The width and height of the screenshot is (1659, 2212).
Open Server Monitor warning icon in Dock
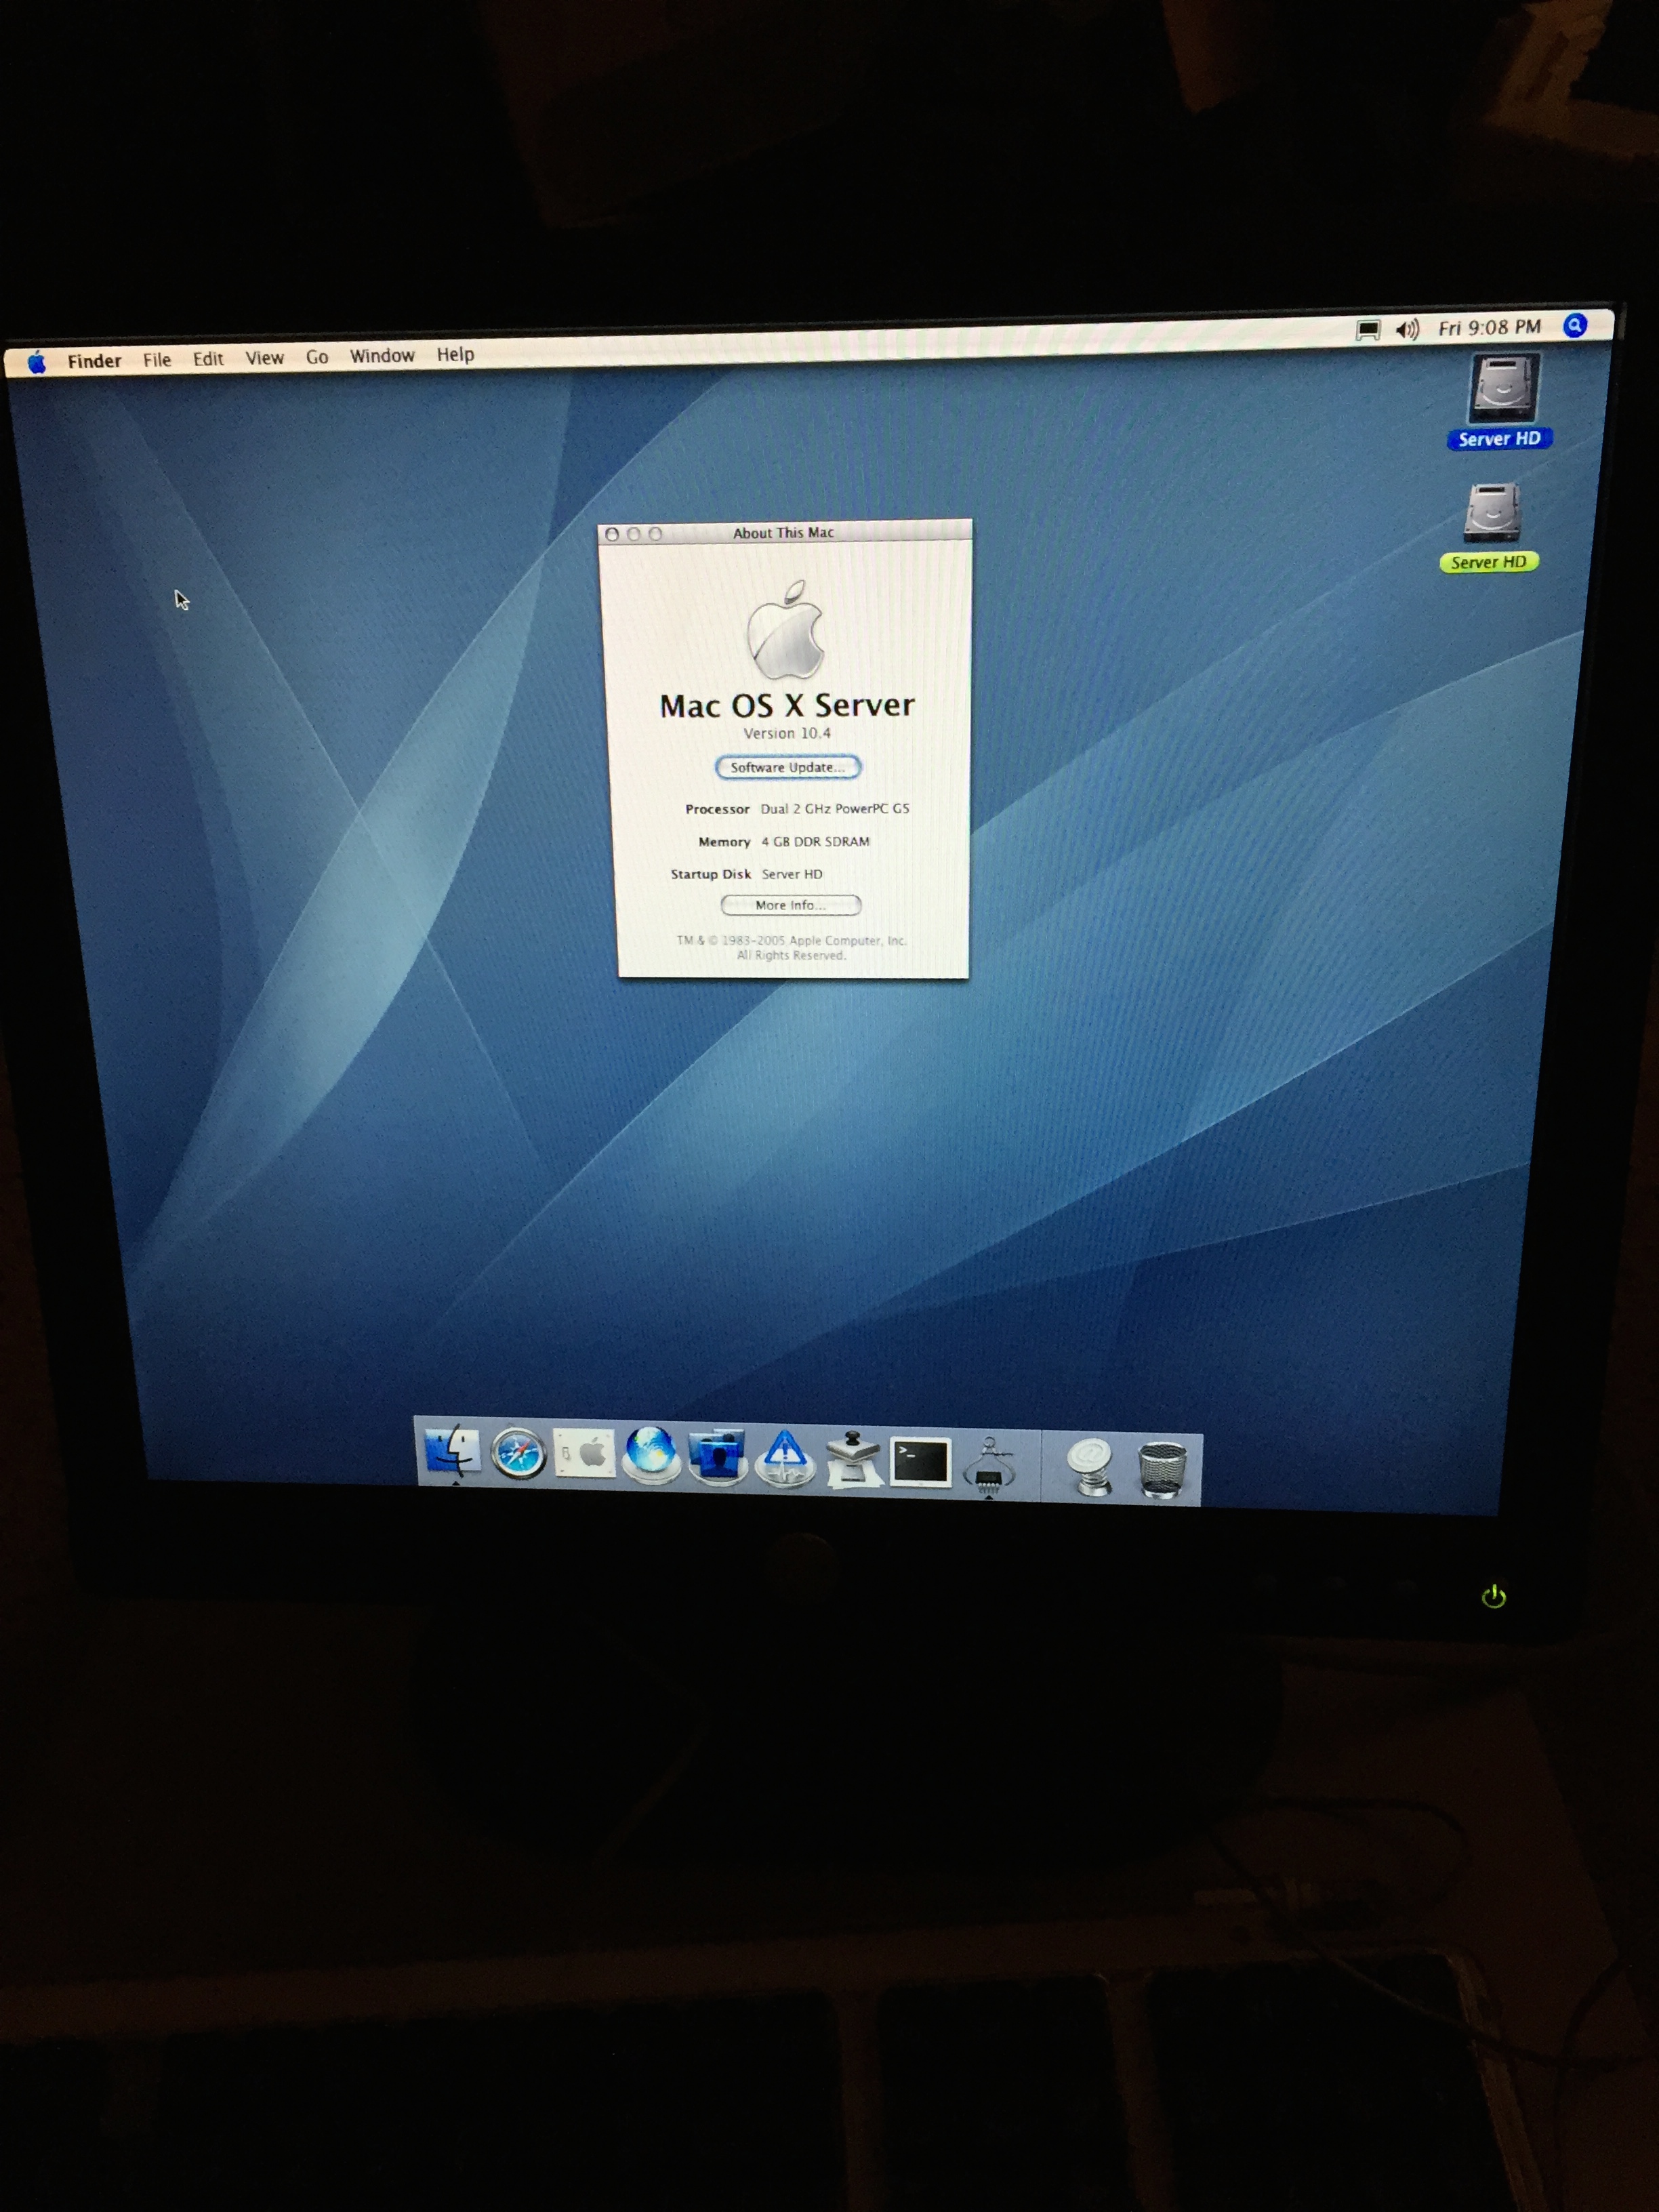786,1459
